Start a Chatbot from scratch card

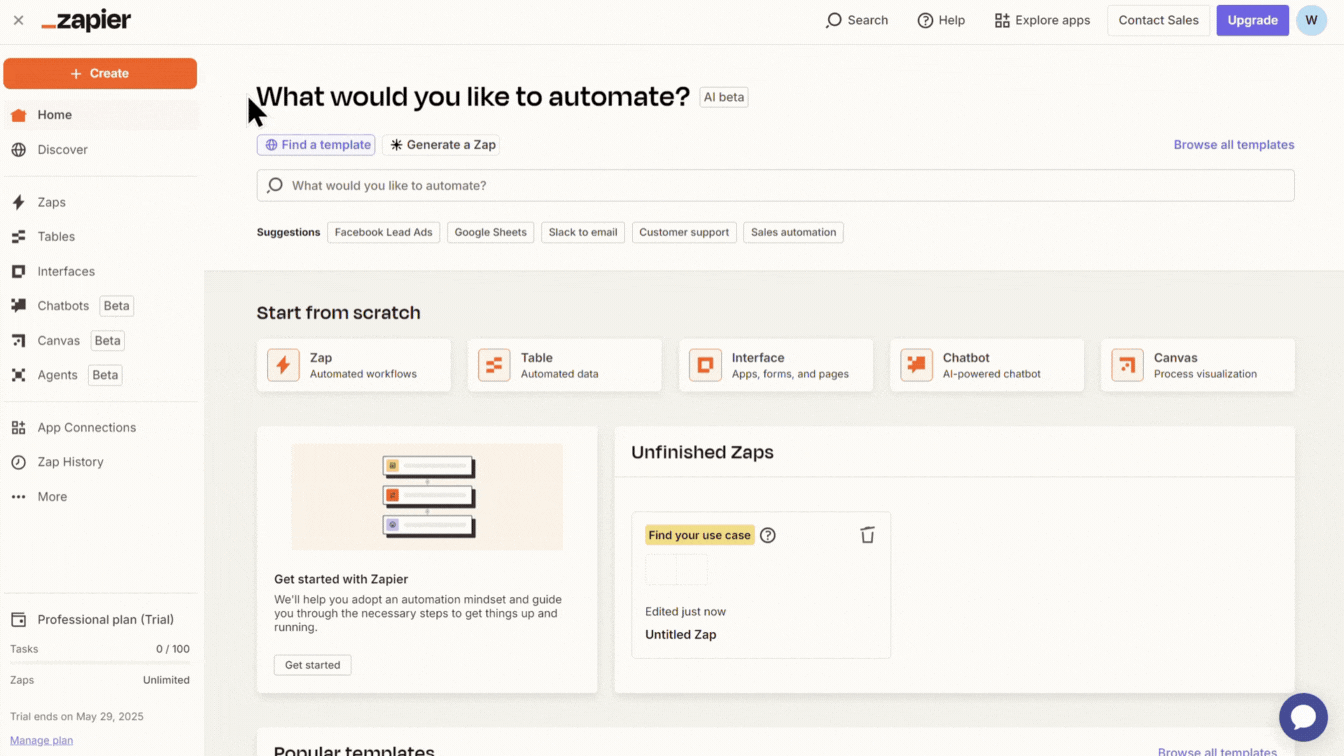pos(987,365)
